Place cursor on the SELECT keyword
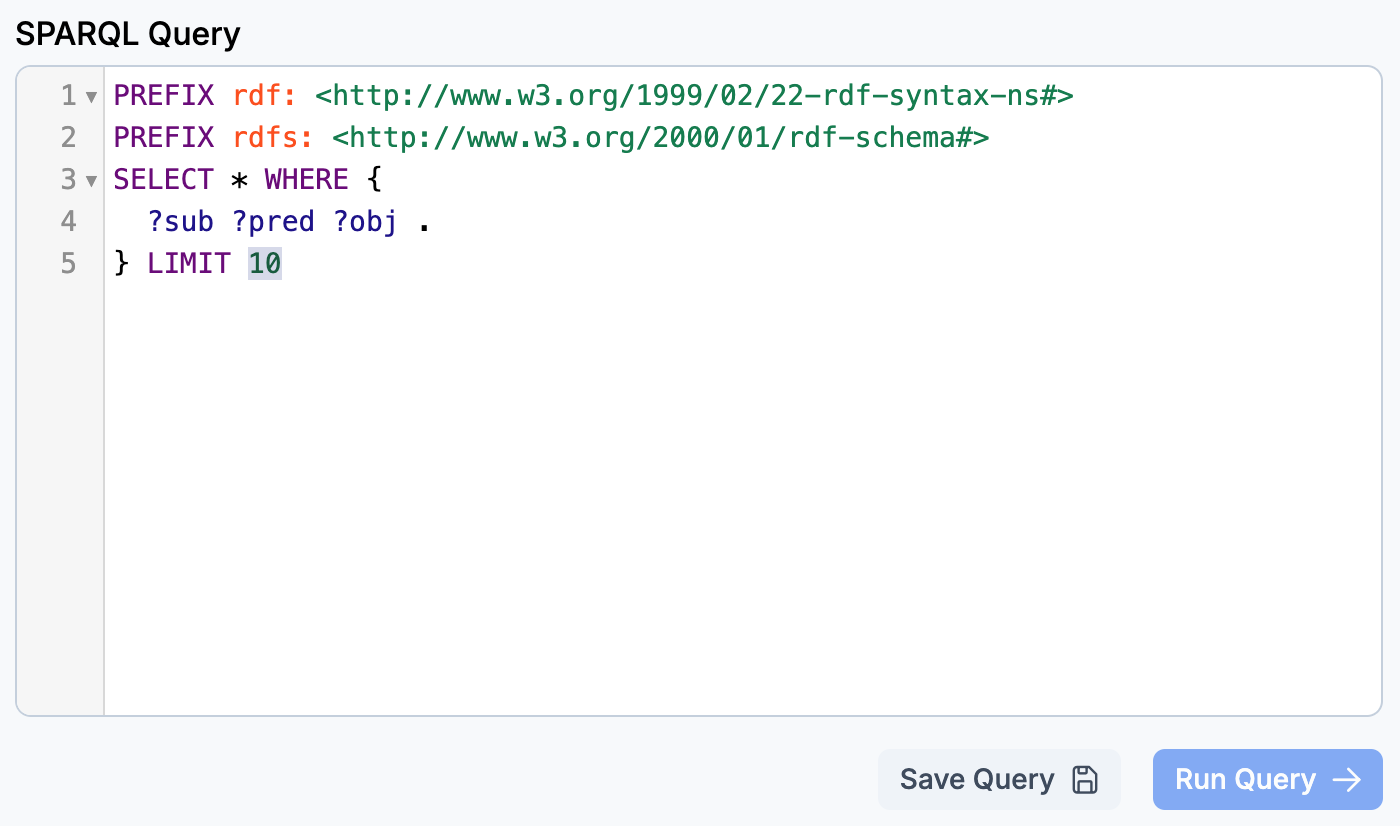The height and width of the screenshot is (826, 1400). 164,180
